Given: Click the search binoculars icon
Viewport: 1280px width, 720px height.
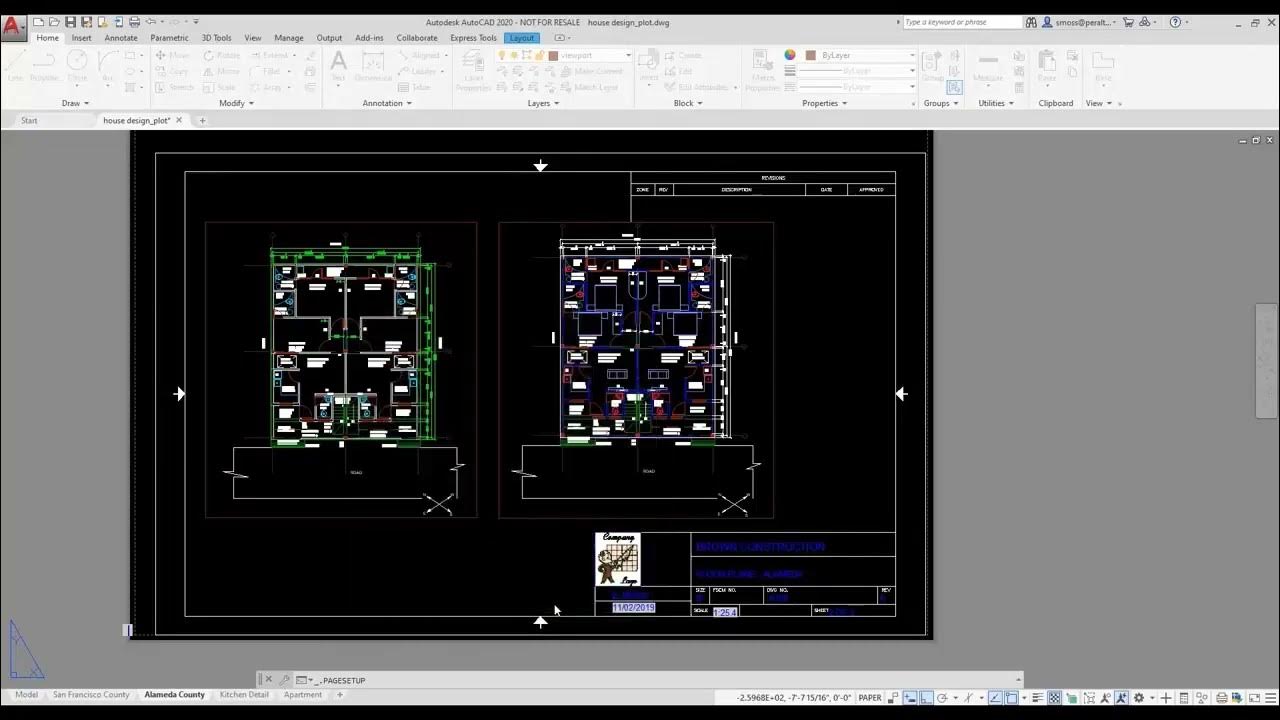Looking at the screenshot, I should tap(1032, 22).
